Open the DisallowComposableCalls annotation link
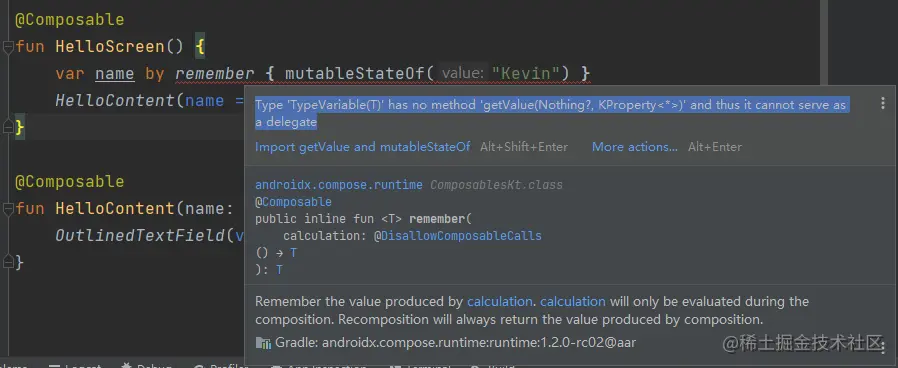The width and height of the screenshot is (898, 368). (462, 236)
